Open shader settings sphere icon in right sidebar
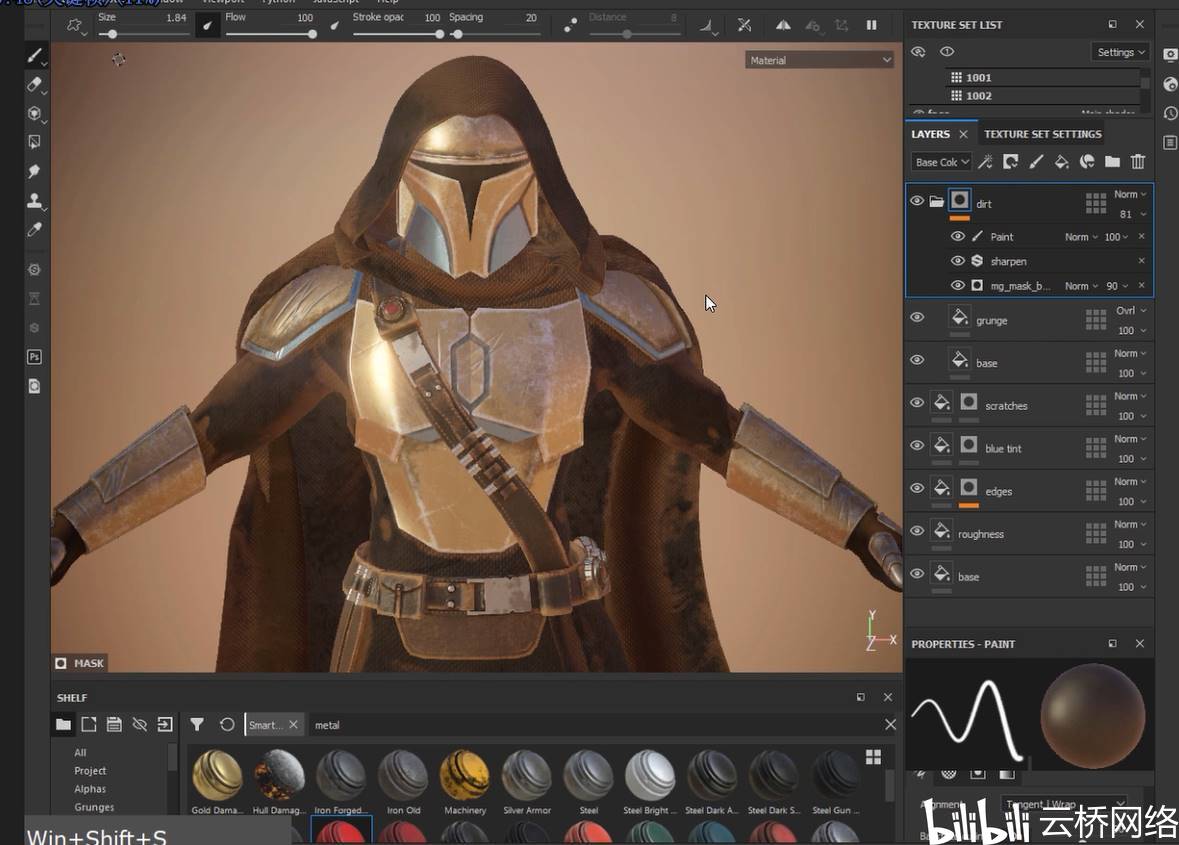 pyautogui.click(x=1170, y=84)
